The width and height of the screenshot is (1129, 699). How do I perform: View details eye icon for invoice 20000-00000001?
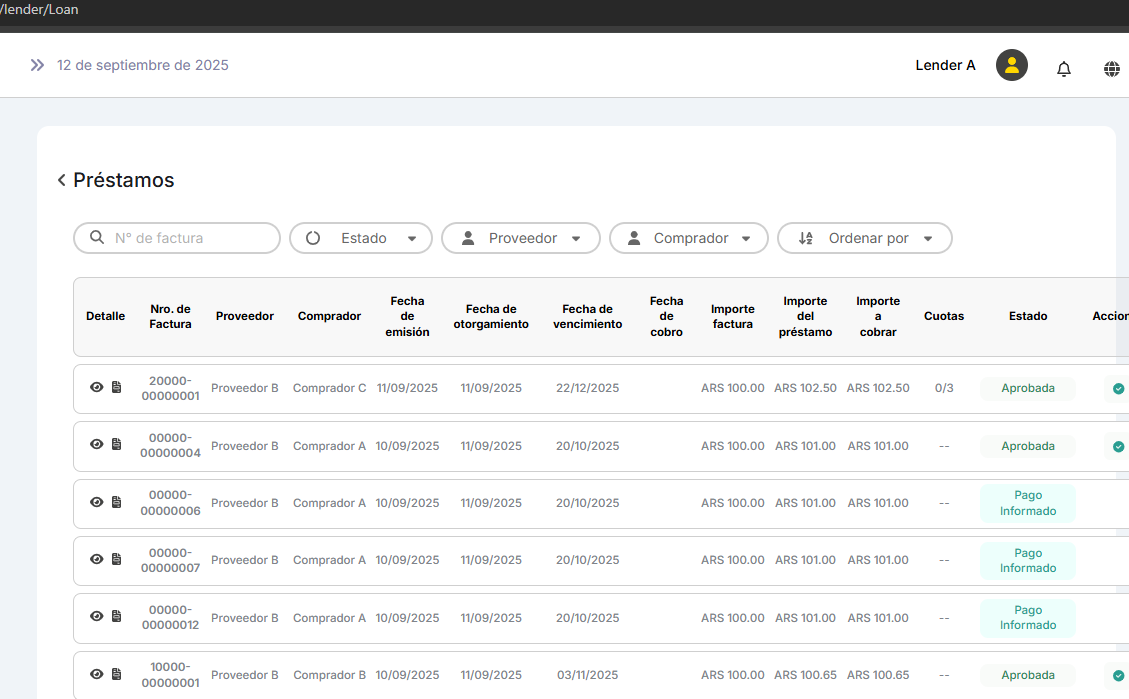(97, 387)
